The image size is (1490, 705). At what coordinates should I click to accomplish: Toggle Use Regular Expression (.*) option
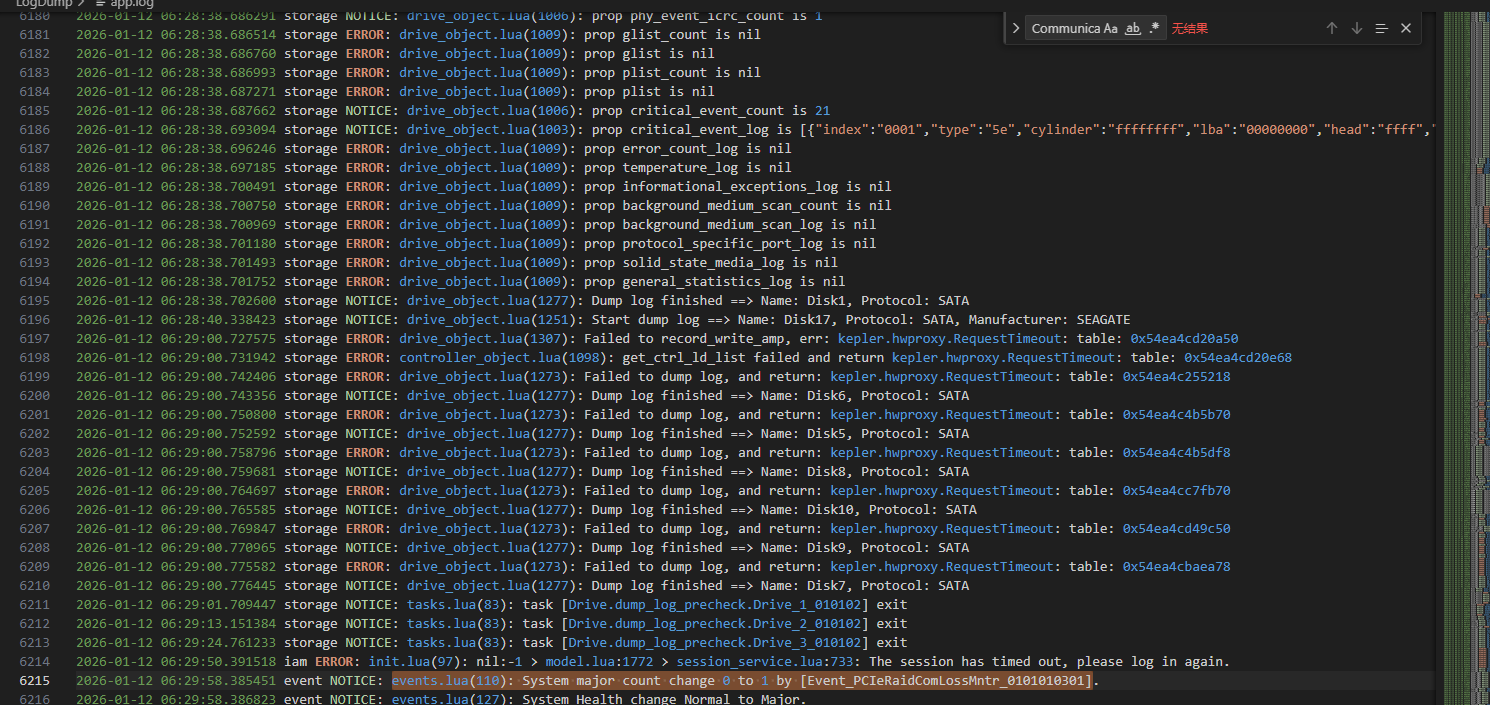pos(1155,28)
